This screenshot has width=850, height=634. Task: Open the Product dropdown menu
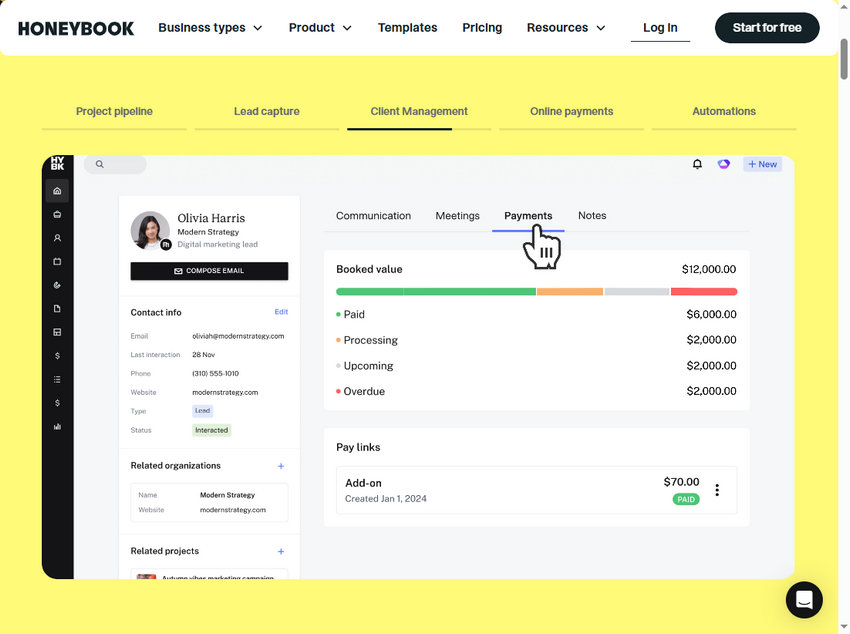click(x=320, y=28)
